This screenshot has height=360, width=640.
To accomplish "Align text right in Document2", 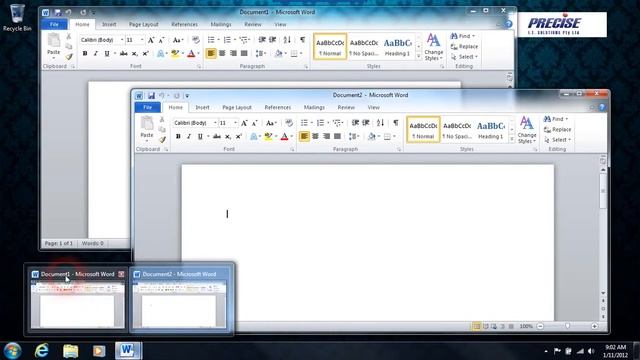I will [x=326, y=136].
